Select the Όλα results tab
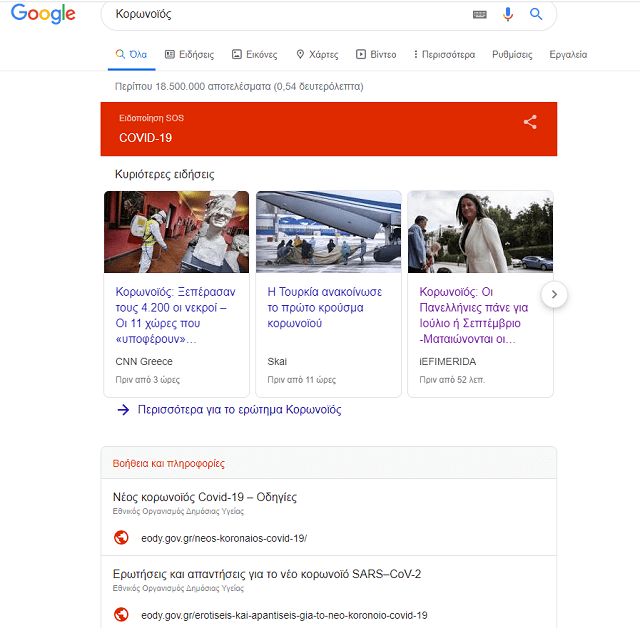Viewport: 640px width, 628px height. 131,54
